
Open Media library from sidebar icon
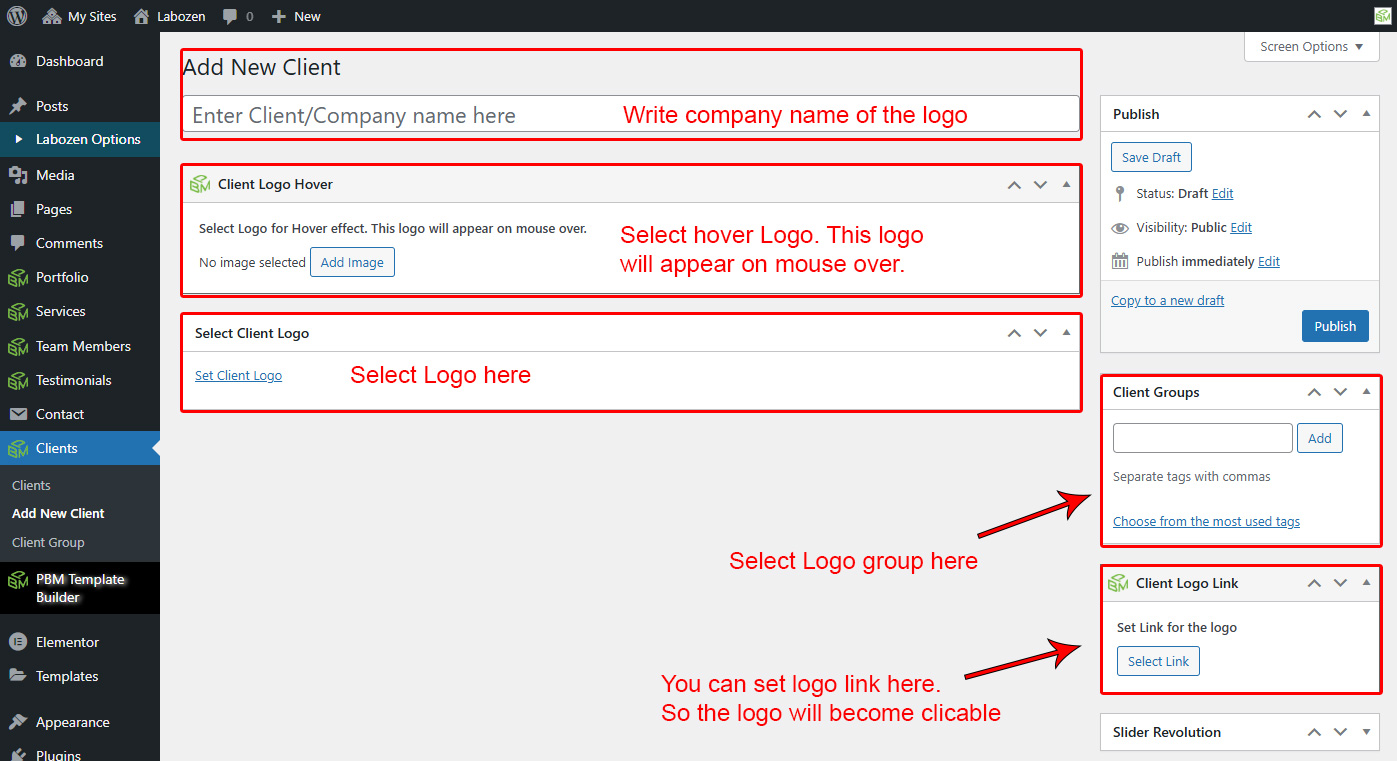pyautogui.click(x=17, y=175)
